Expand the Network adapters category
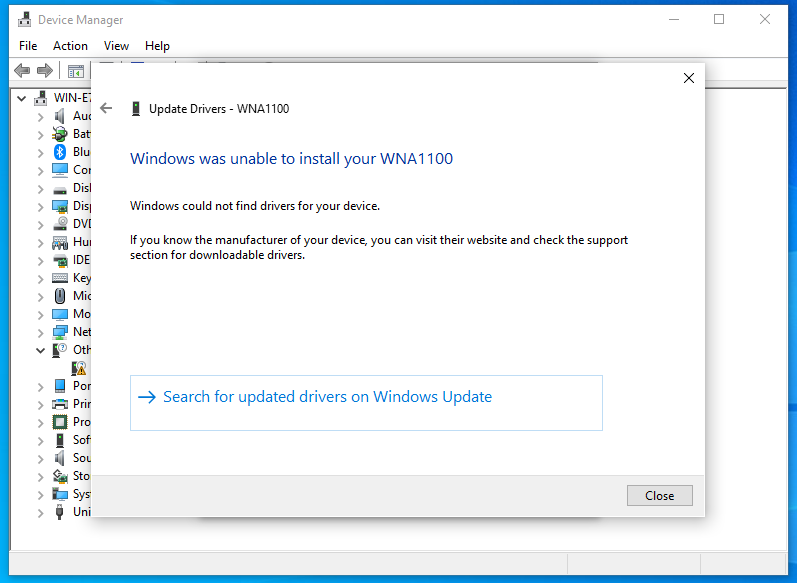This screenshot has width=797, height=583. tap(41, 332)
